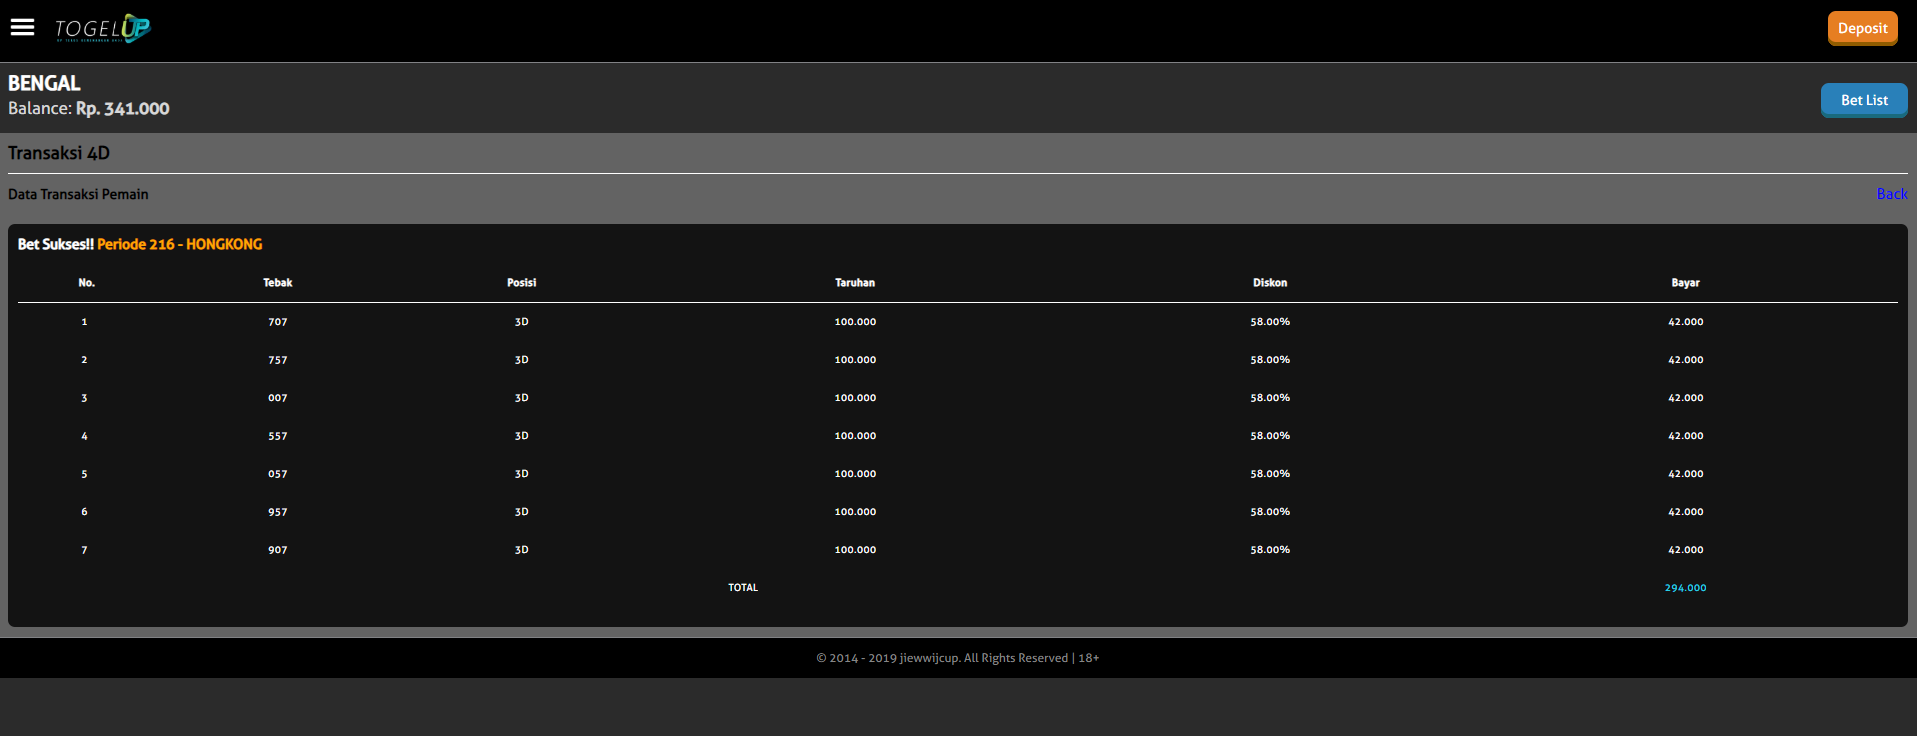Click the No. column header
The image size is (1917, 736).
point(87,283)
